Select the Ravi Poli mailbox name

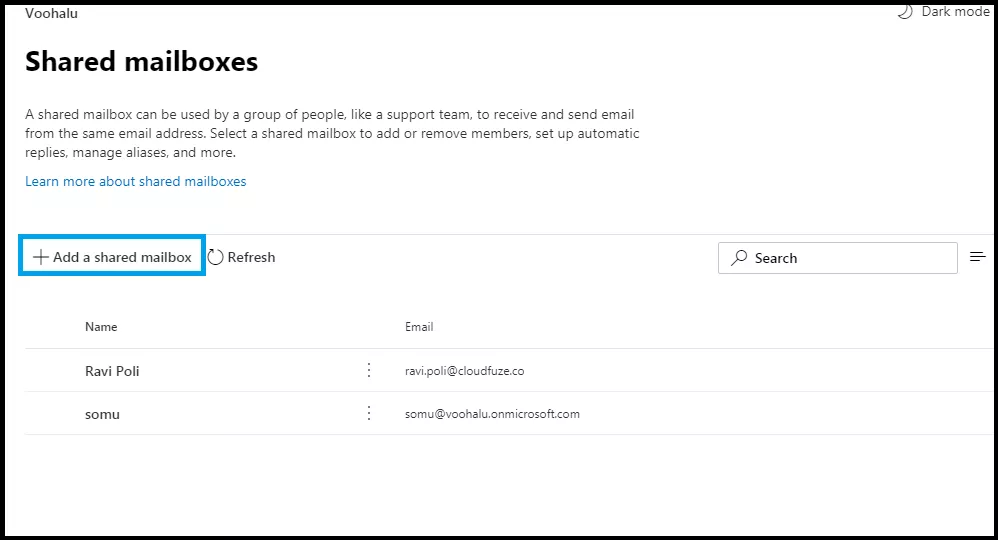tap(112, 371)
